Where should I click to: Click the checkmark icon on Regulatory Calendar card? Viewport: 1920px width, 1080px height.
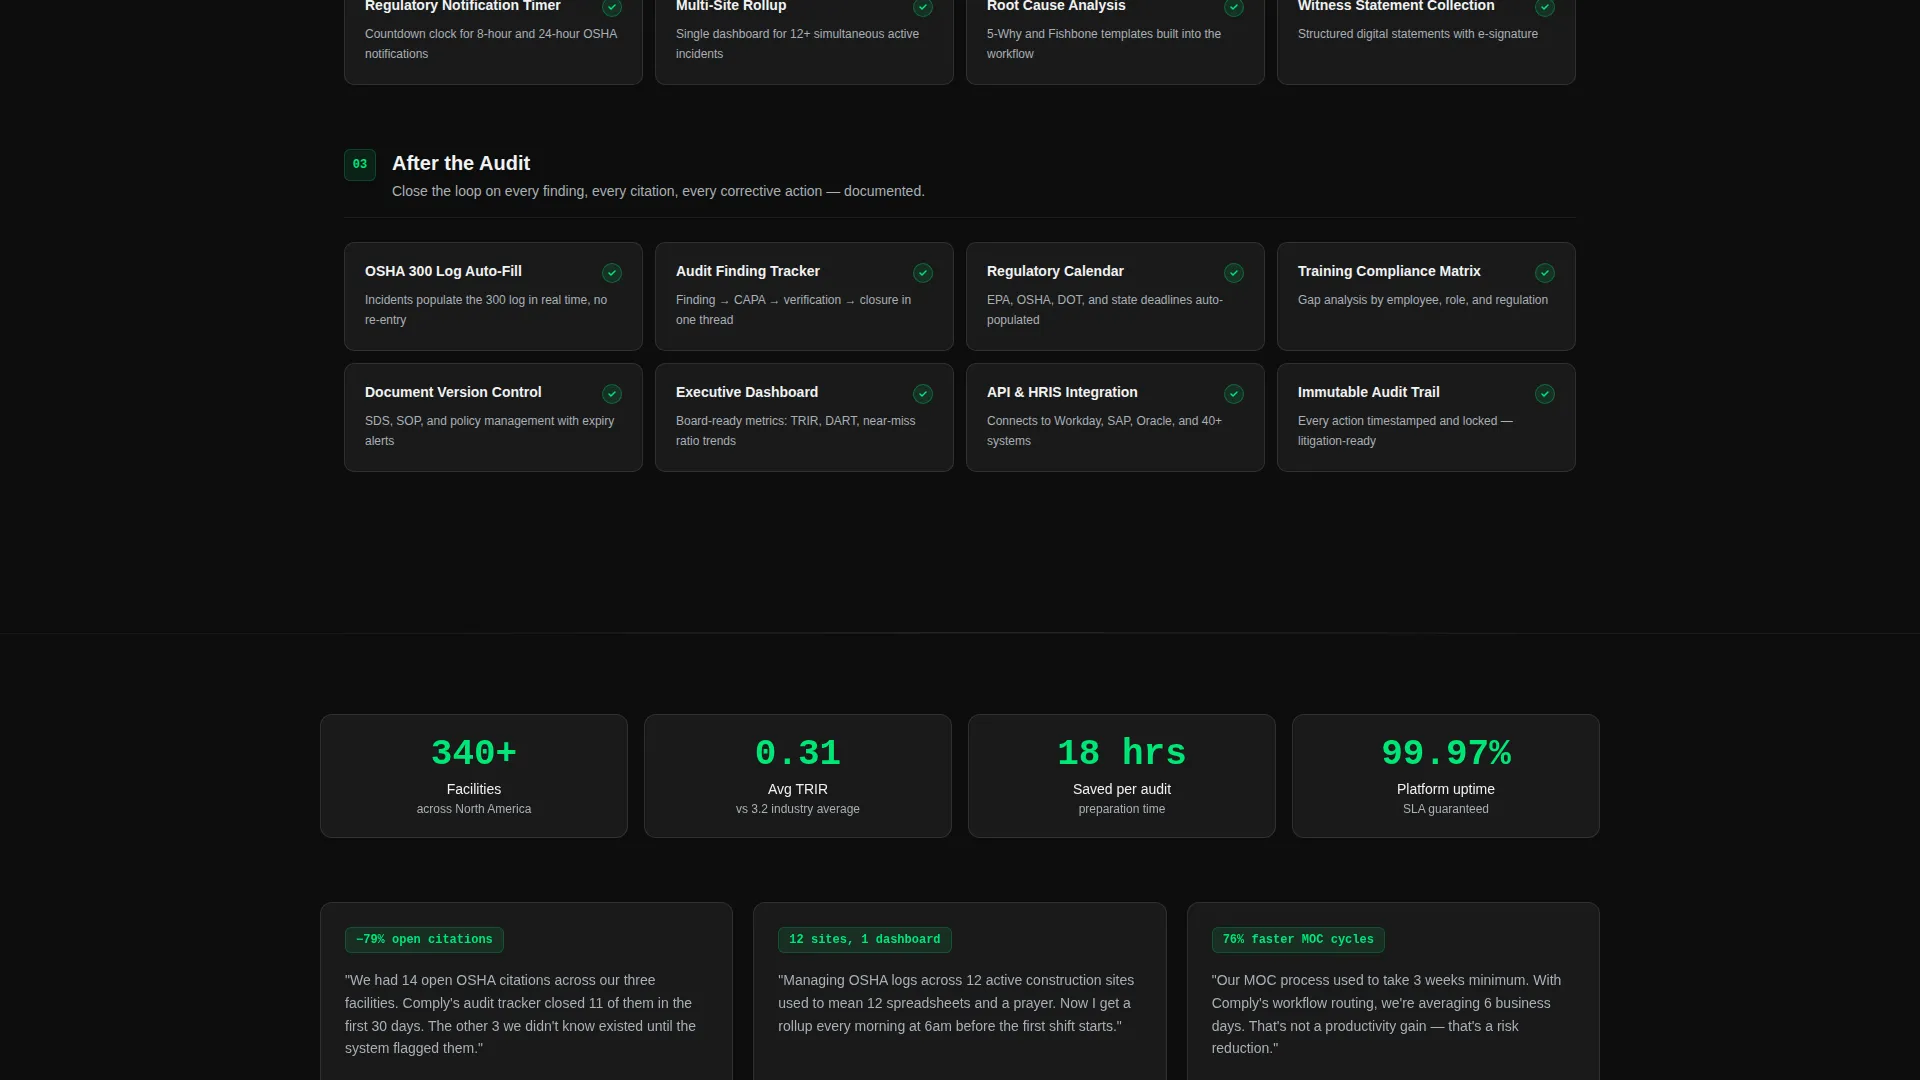[1234, 273]
